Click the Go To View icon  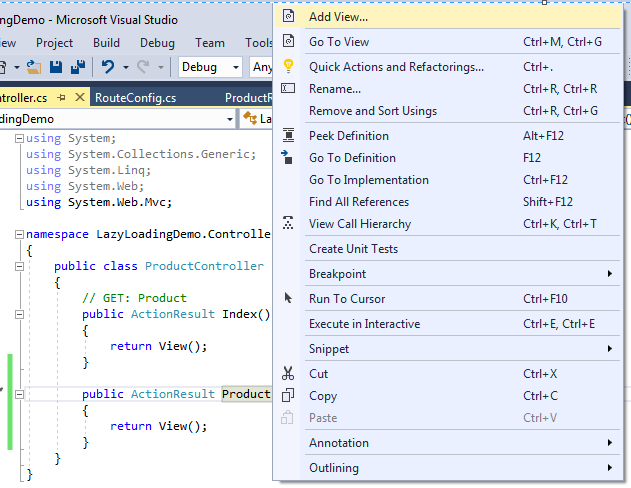289,41
